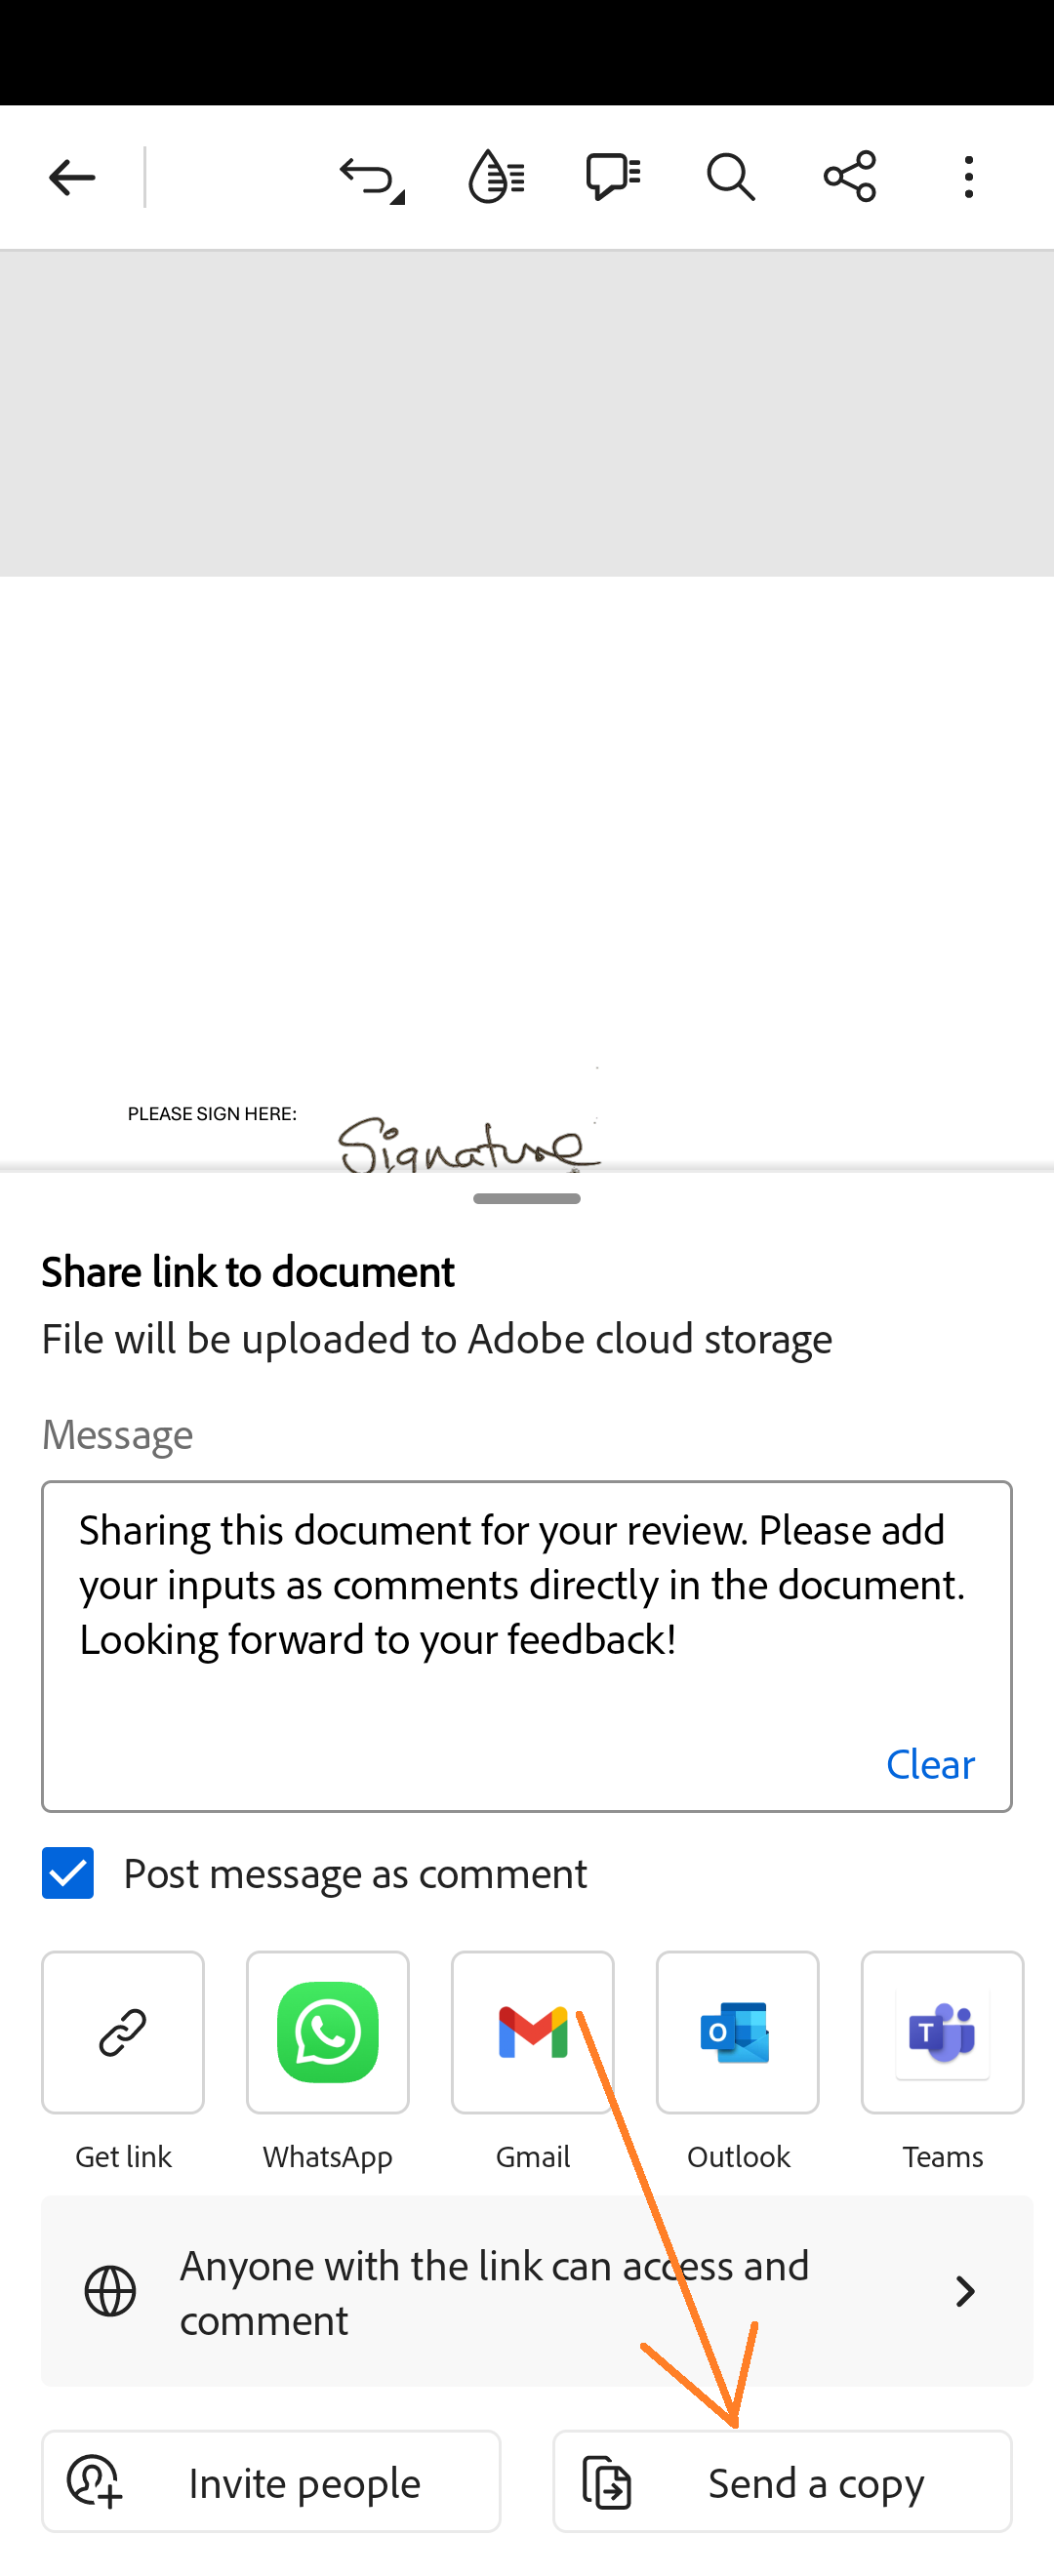The image size is (1054, 2576).
Task: Tap the Send a copy button
Action: pyautogui.click(x=782, y=2482)
